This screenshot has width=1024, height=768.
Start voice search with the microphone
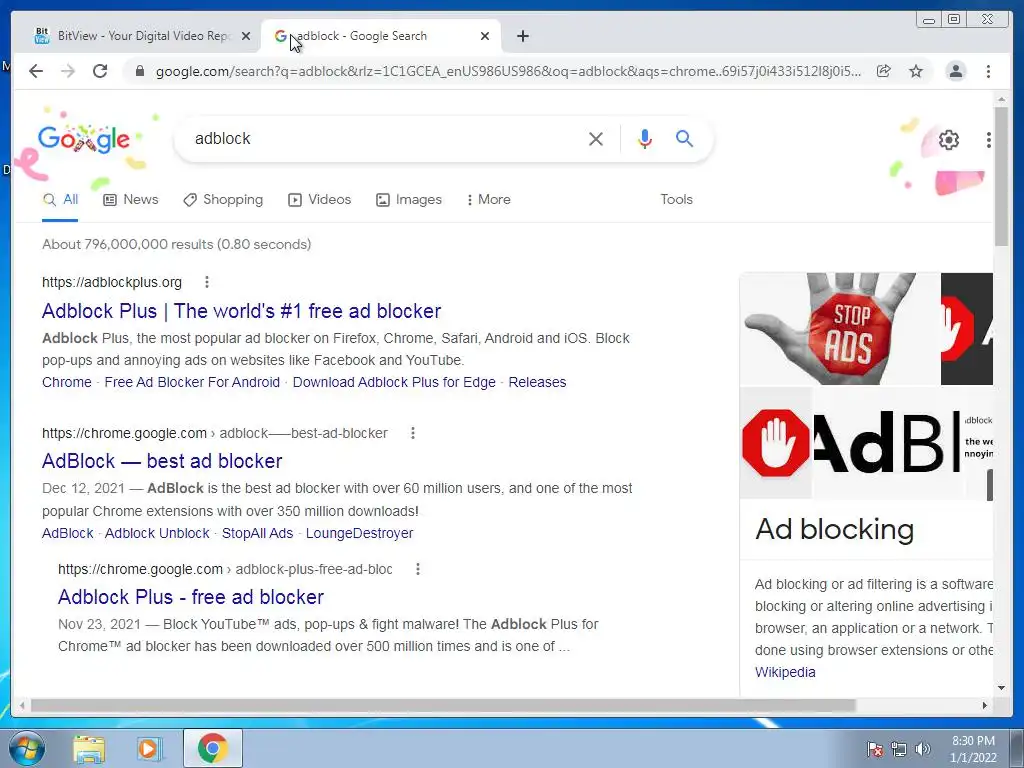pos(645,138)
